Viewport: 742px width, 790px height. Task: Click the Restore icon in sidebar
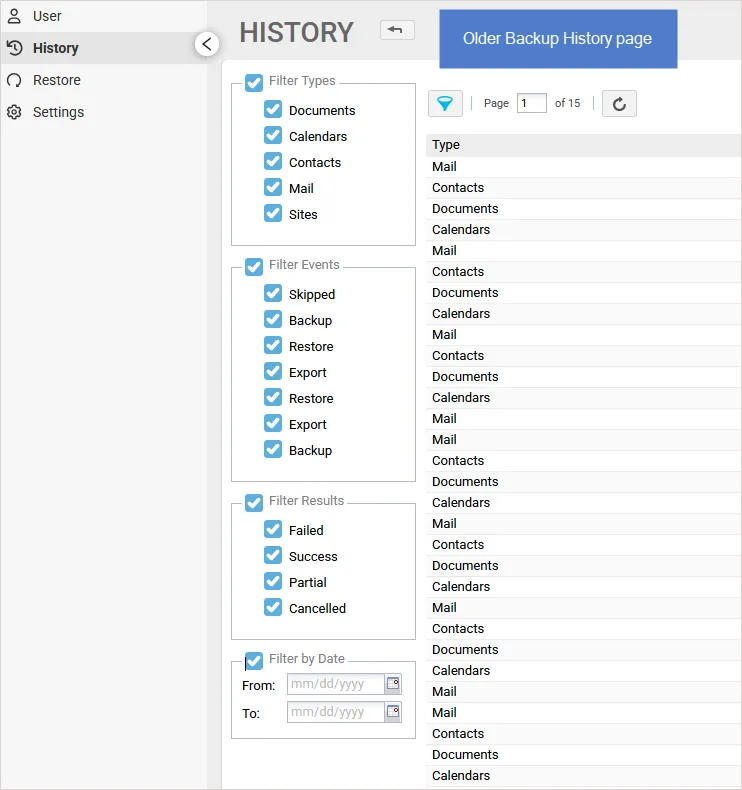point(14,80)
